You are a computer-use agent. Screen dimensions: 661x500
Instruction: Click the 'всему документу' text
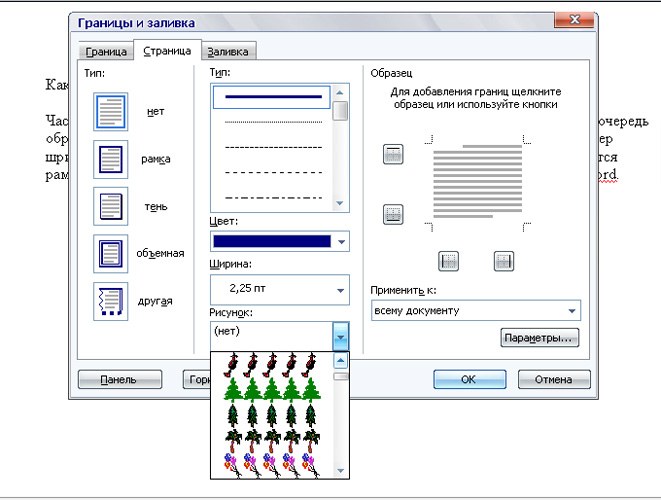tap(416, 311)
